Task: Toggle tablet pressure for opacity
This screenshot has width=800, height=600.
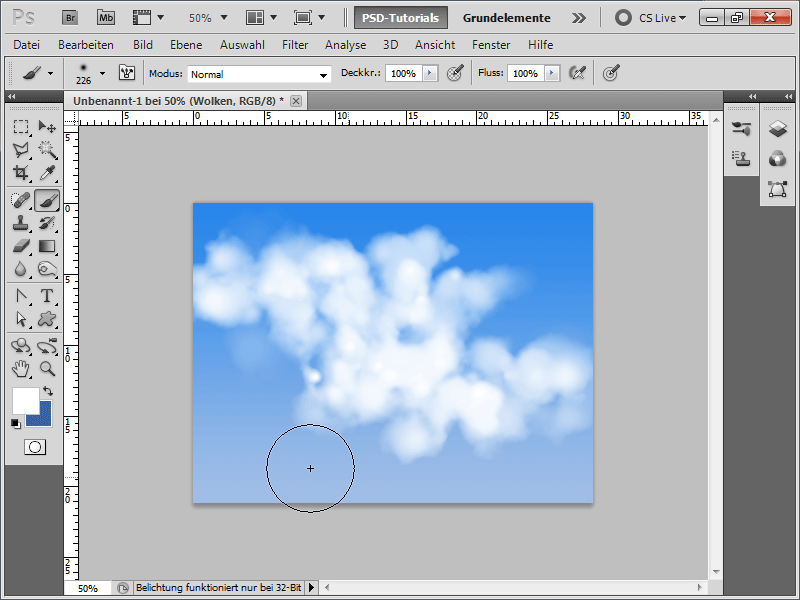Action: [455, 73]
